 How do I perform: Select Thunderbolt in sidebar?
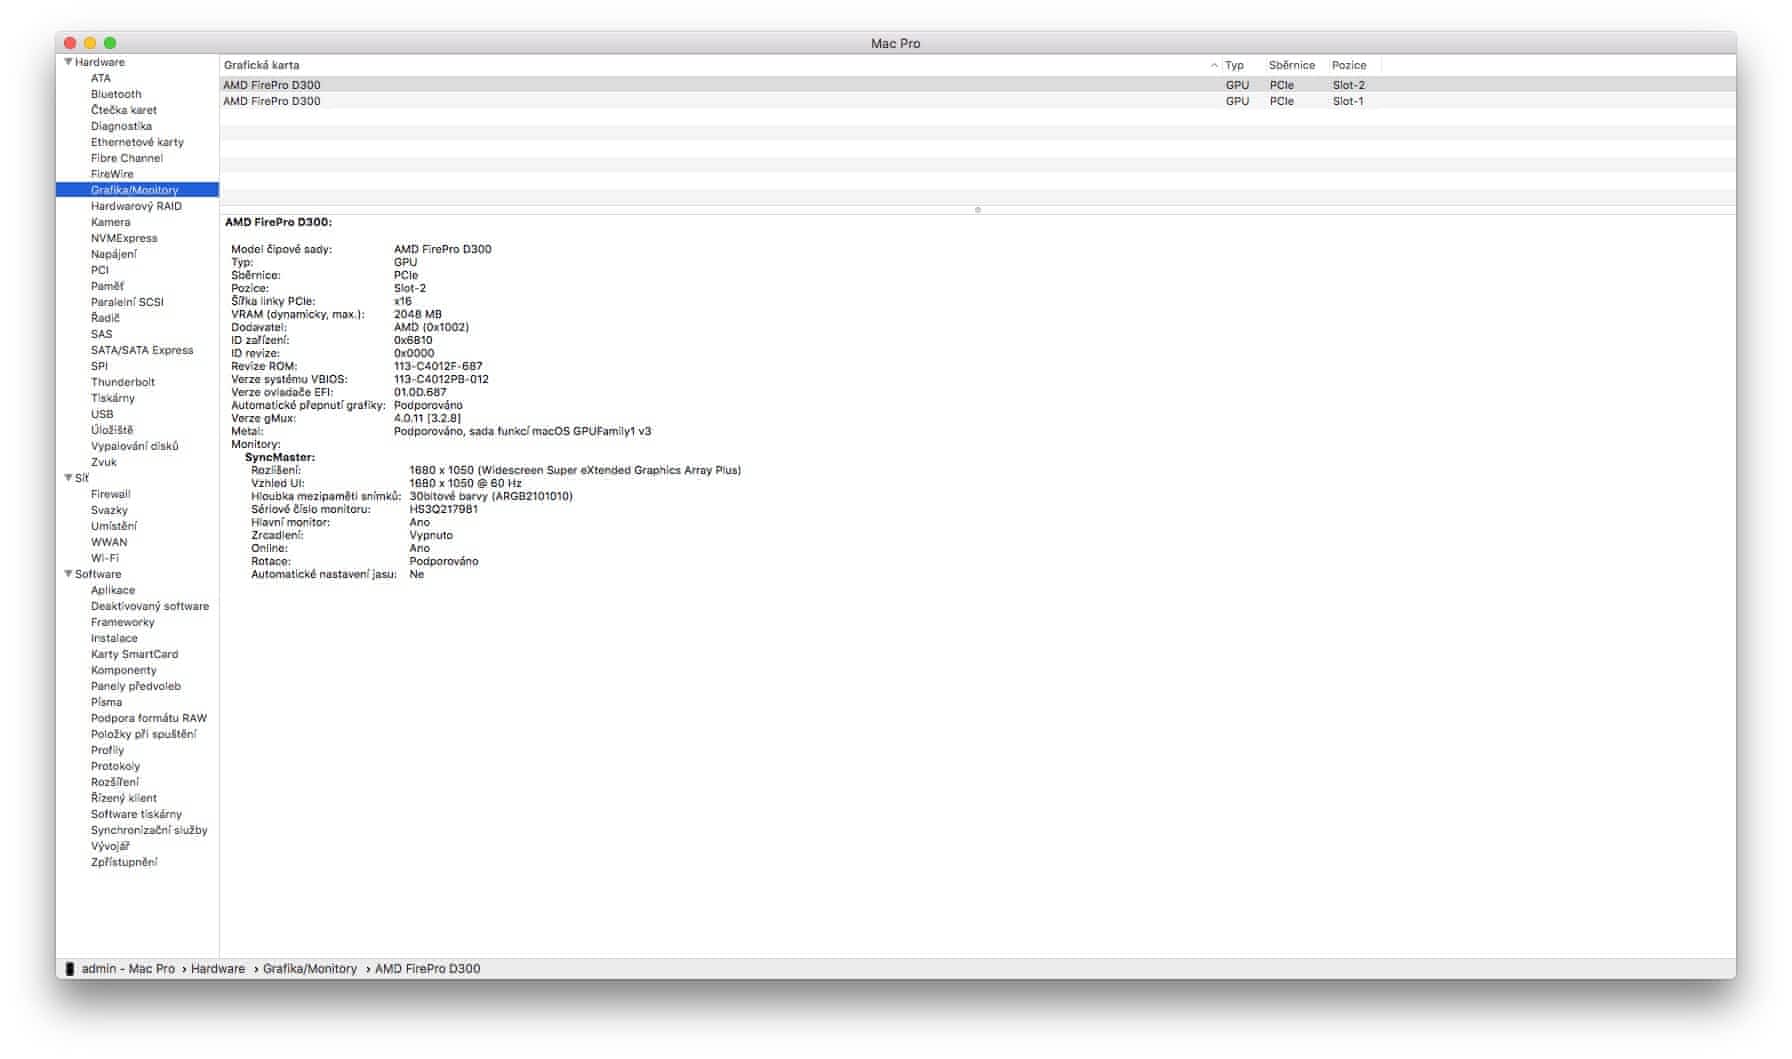[x=123, y=382]
